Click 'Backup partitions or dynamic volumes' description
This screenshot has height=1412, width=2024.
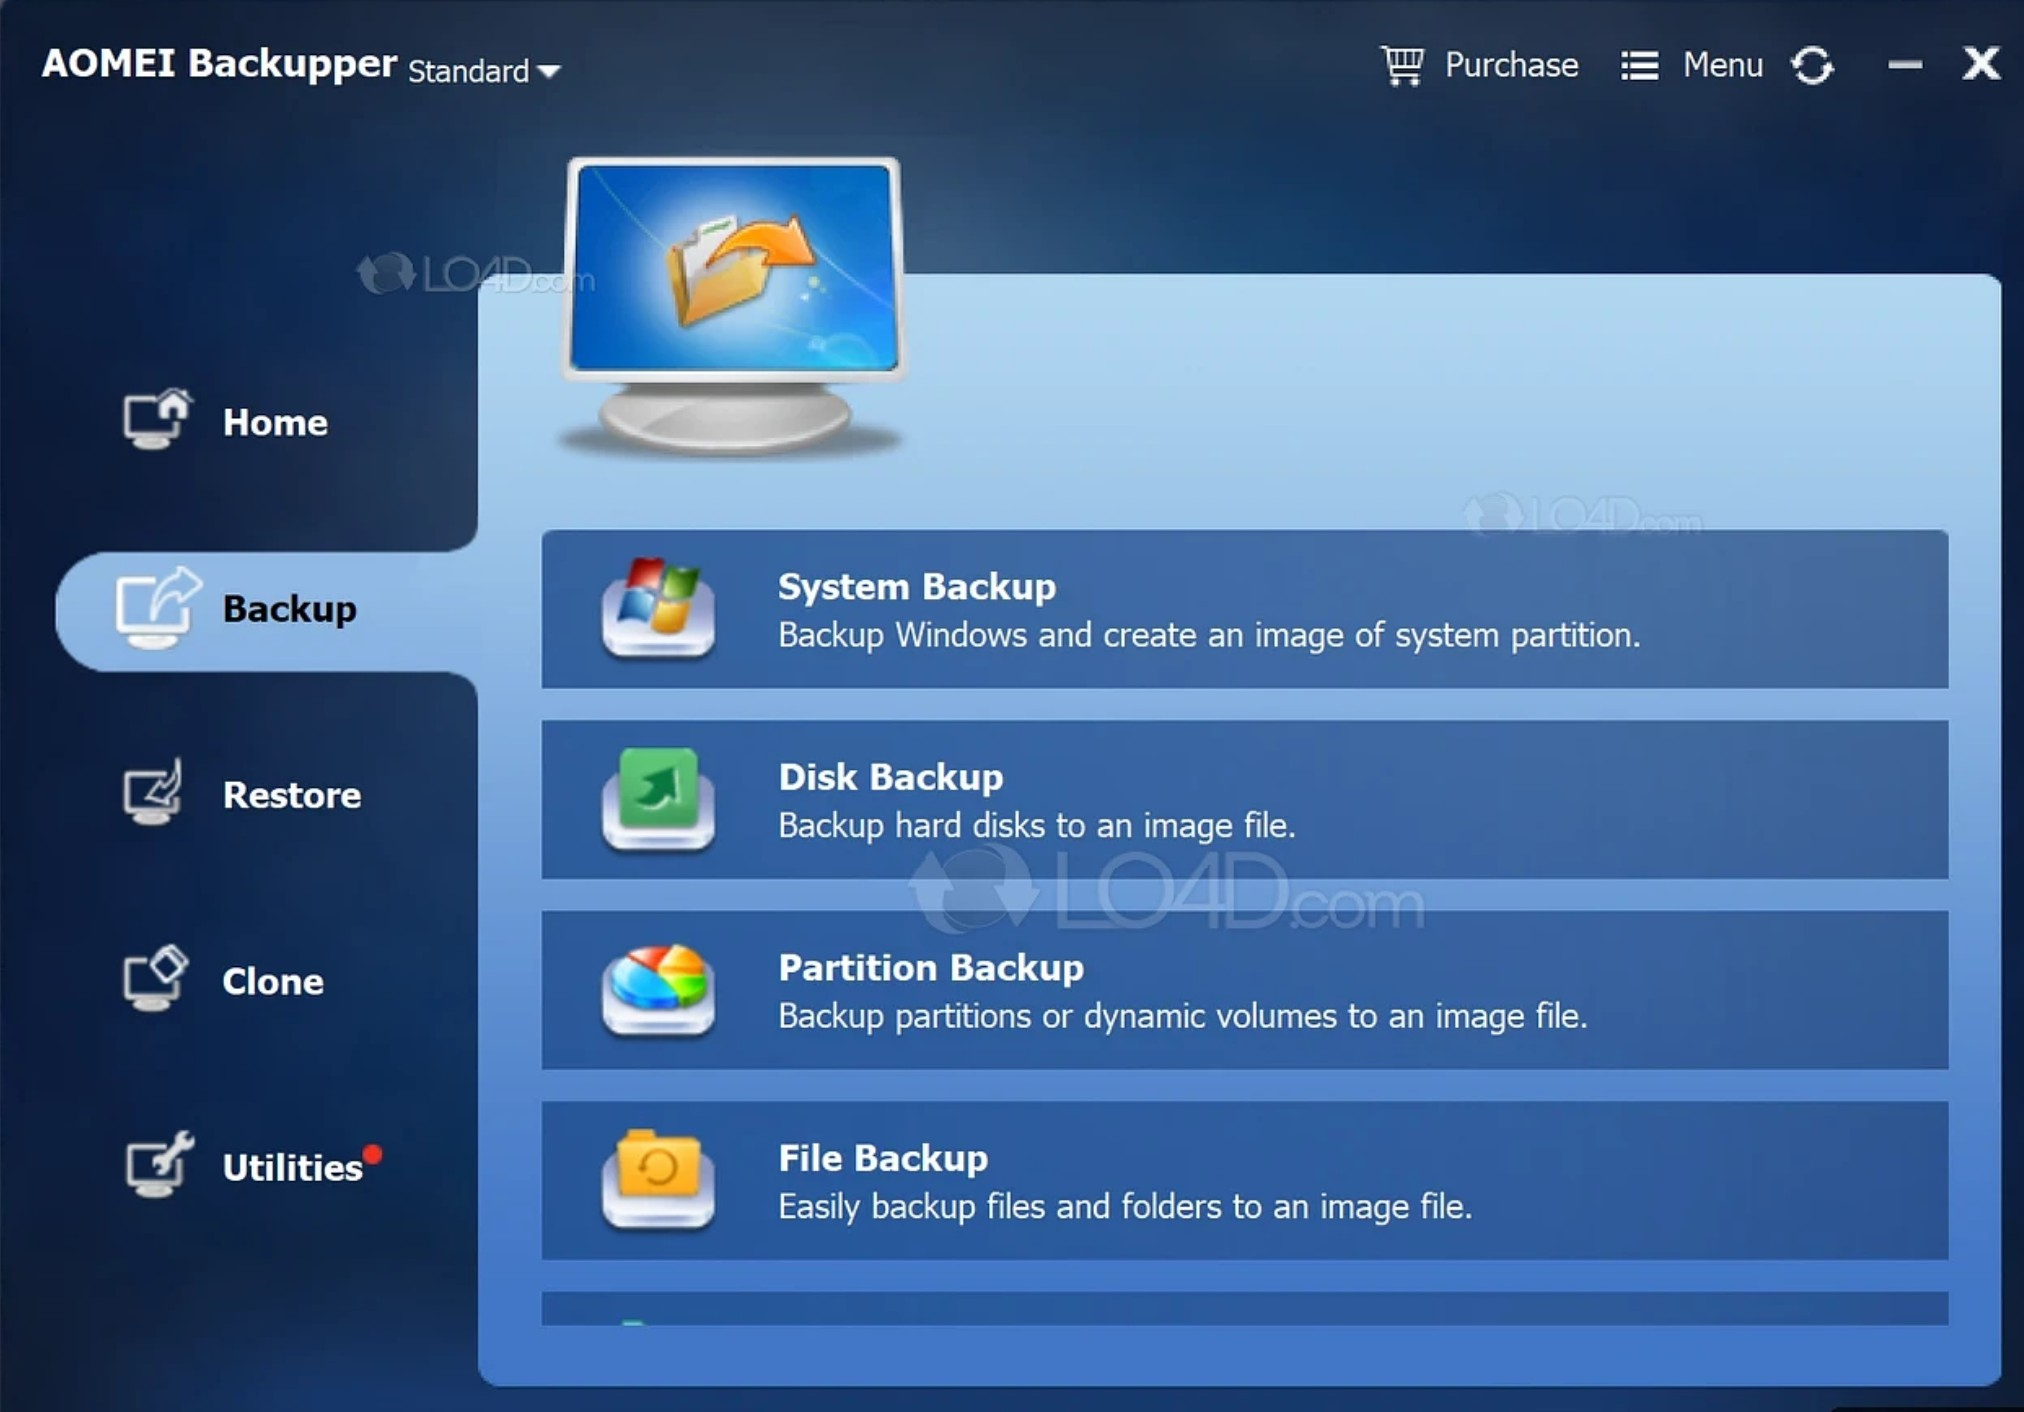click(1183, 1016)
